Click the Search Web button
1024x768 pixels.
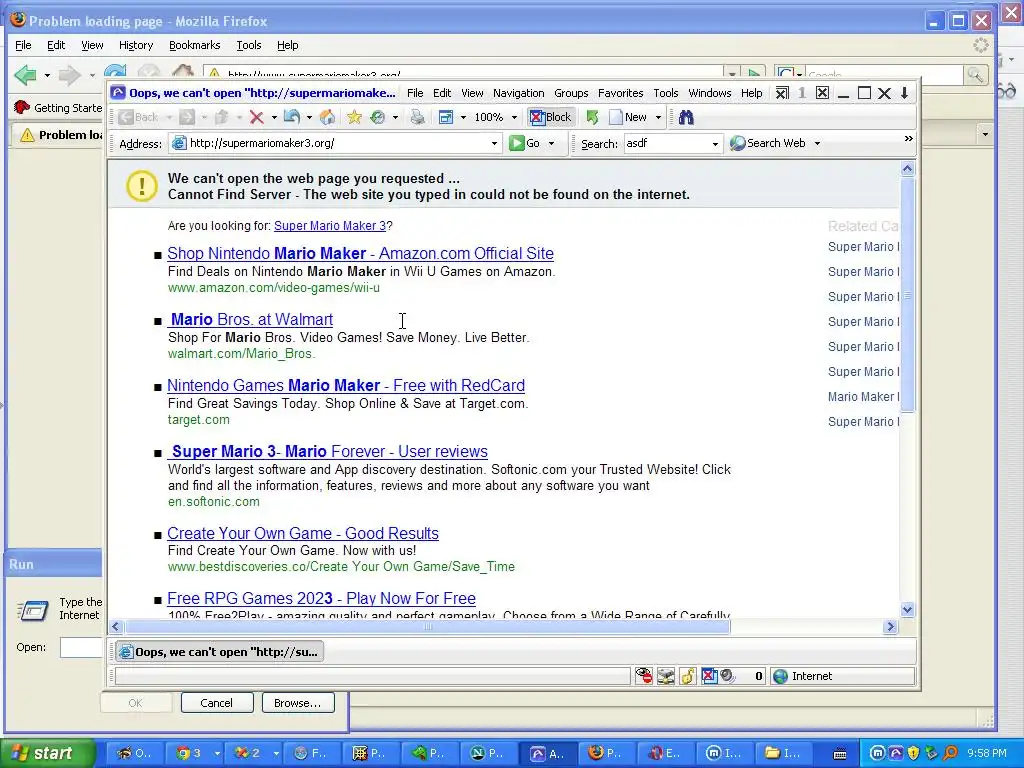768,144
